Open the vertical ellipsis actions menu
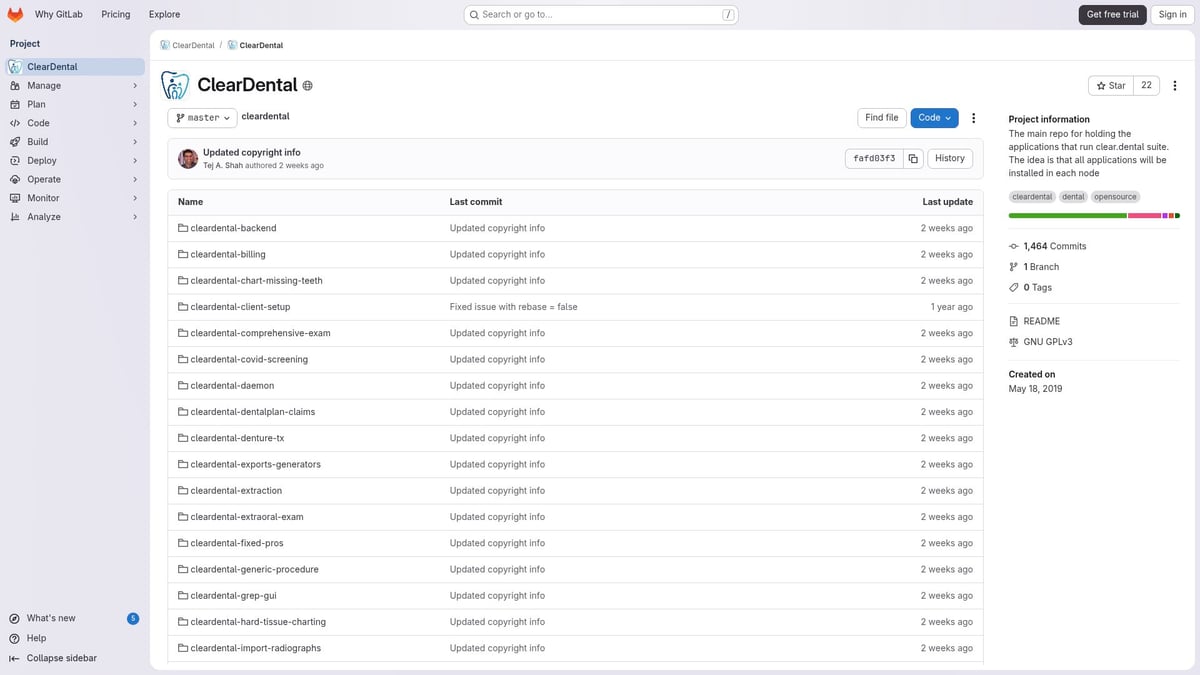This screenshot has height=675, width=1200. [x=973, y=118]
